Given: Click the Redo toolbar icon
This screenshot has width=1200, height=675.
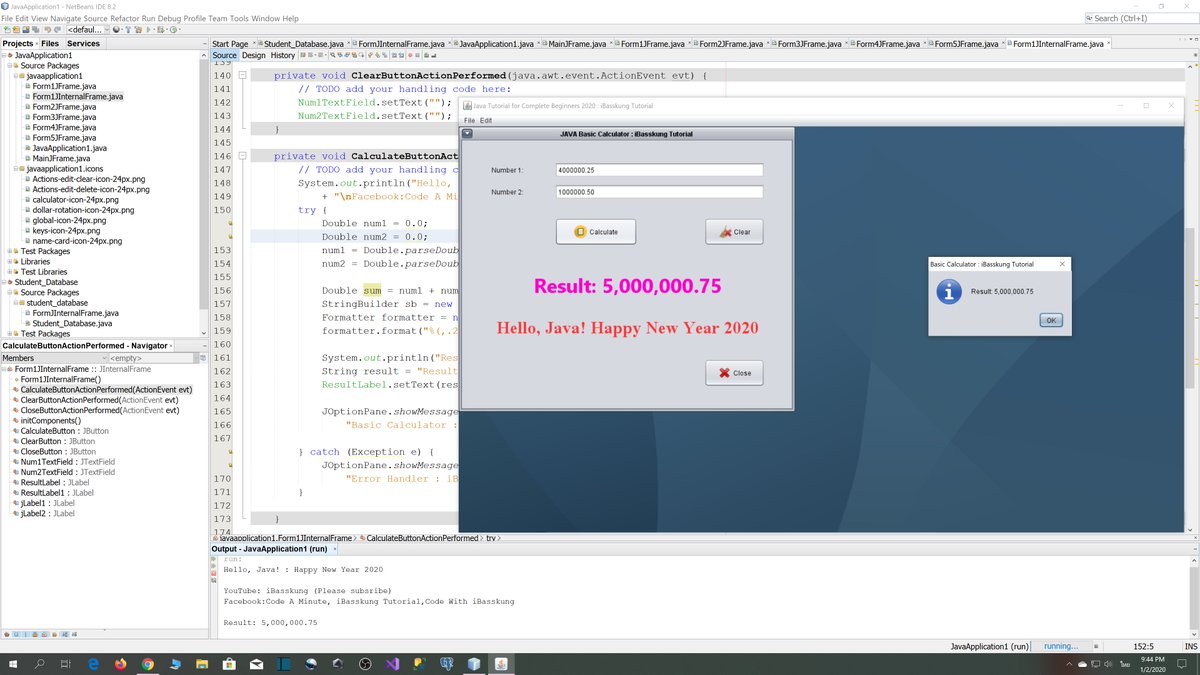Looking at the screenshot, I should click(x=58, y=29).
